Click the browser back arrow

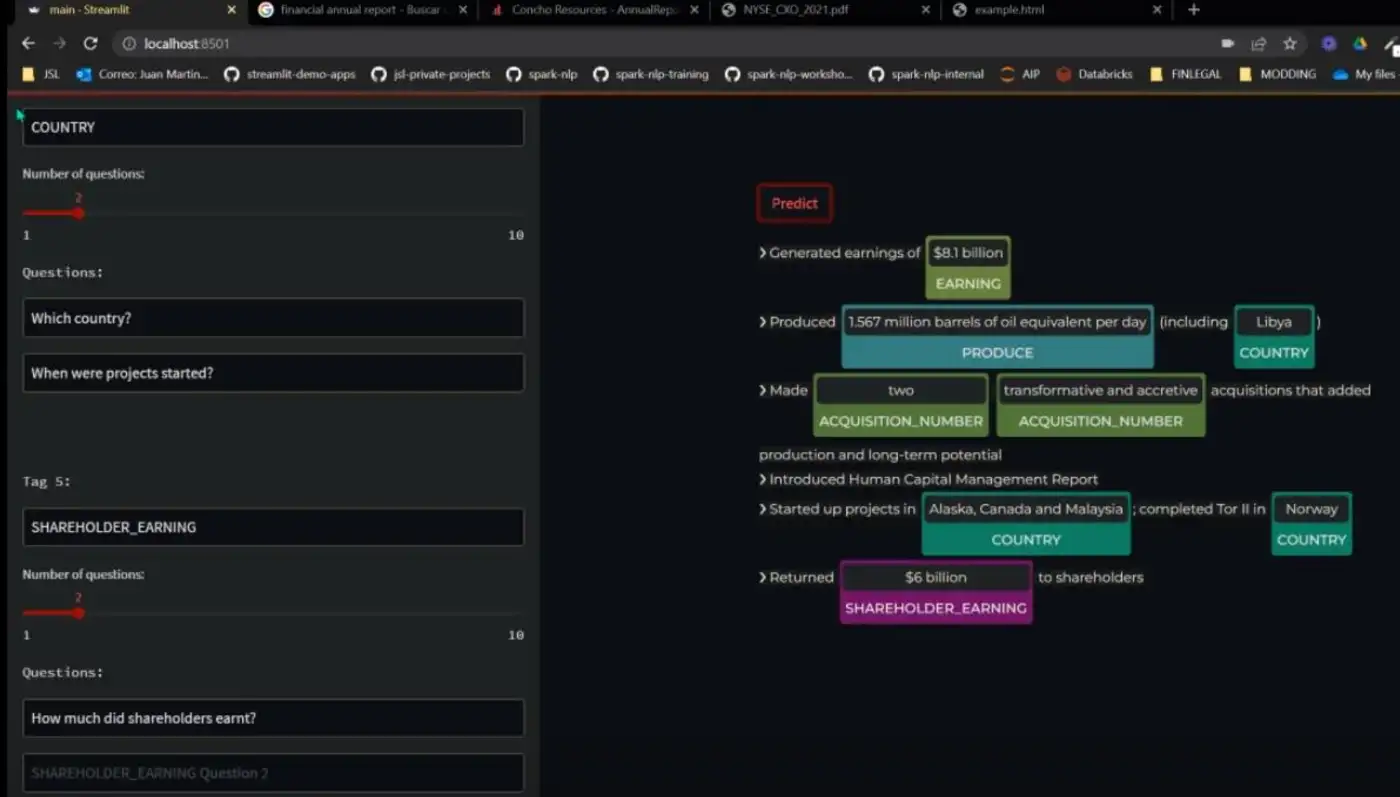(28, 43)
